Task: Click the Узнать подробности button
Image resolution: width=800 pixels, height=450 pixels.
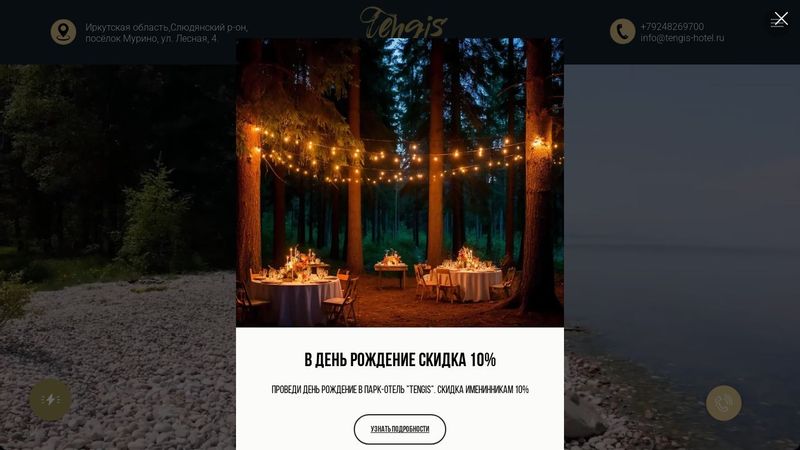Action: pyautogui.click(x=399, y=429)
